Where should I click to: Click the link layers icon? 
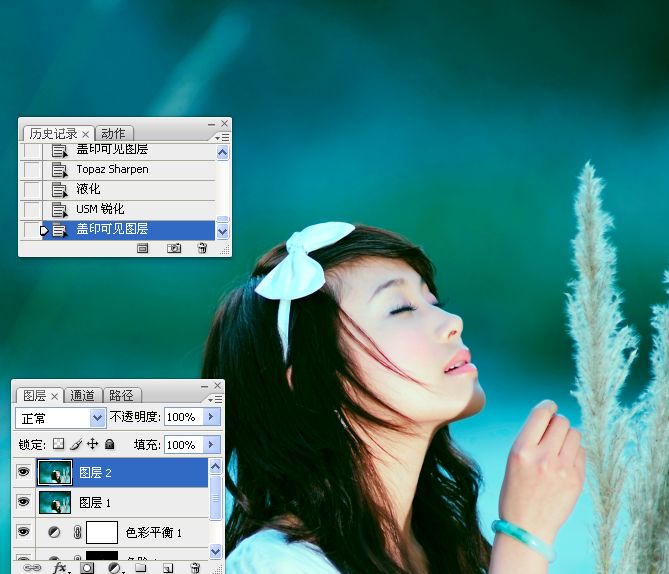32,567
